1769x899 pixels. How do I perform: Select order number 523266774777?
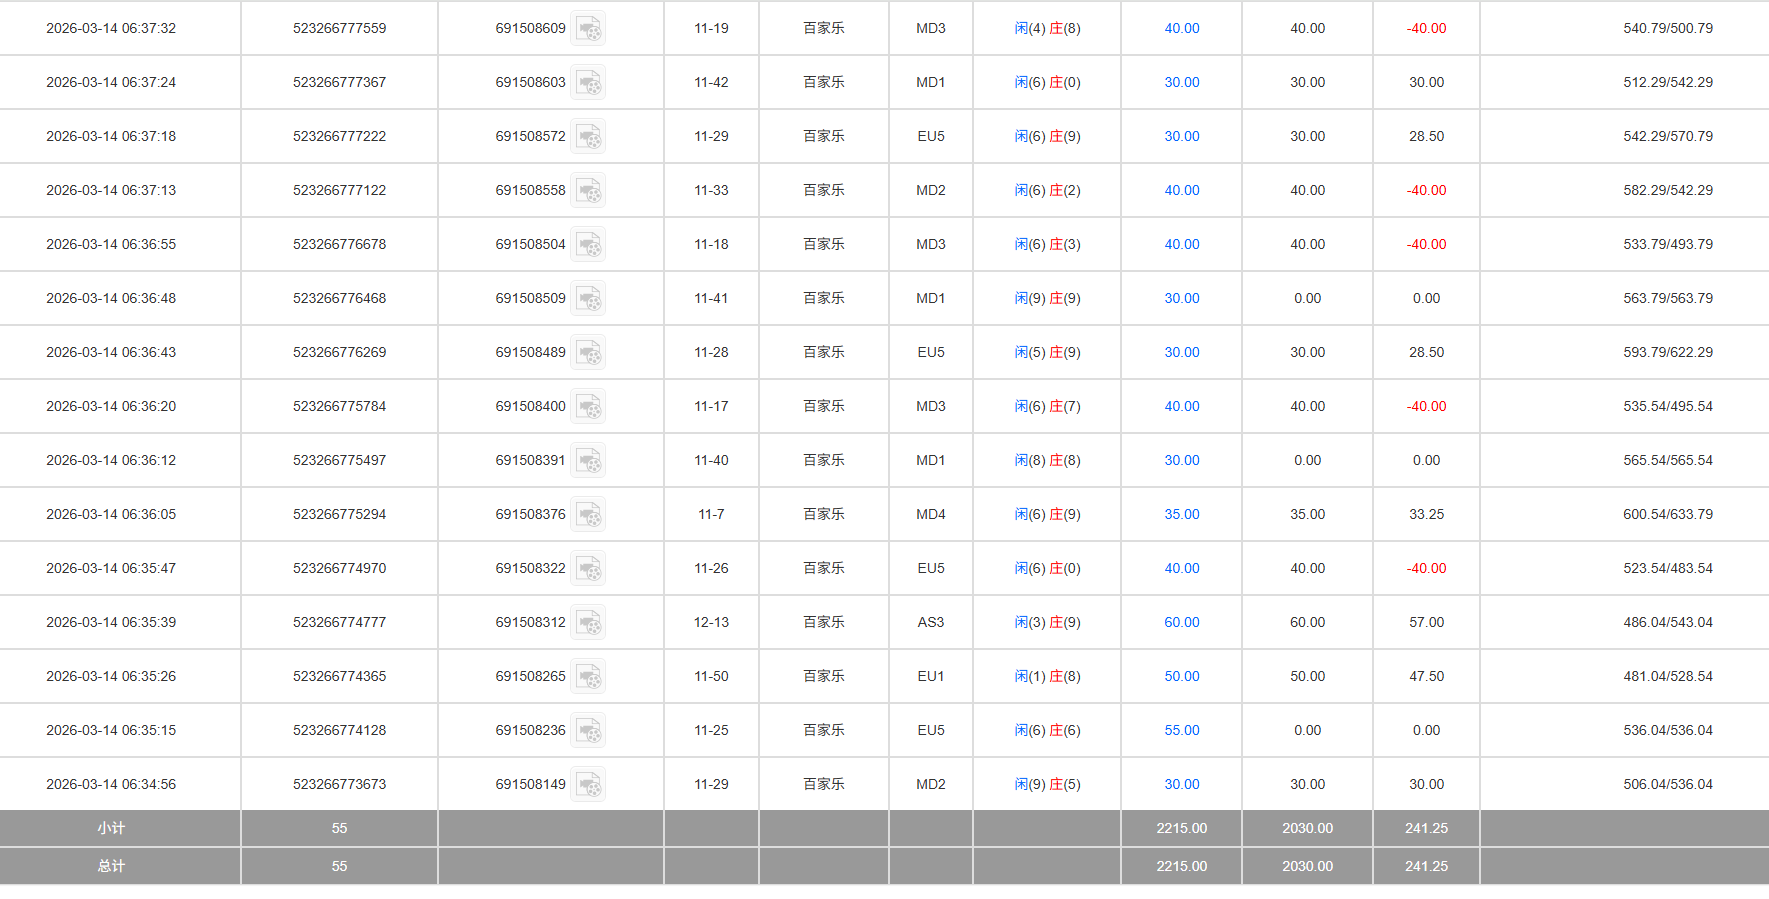[339, 622]
